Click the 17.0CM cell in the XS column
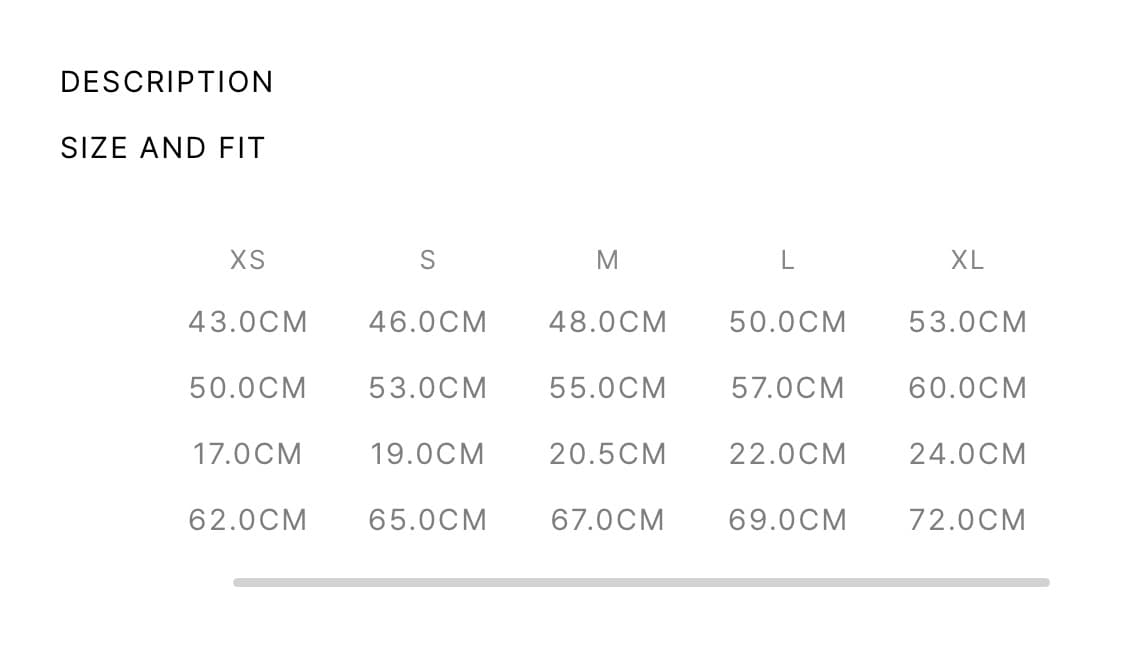Viewport: 1125px width, 663px height. click(x=248, y=454)
